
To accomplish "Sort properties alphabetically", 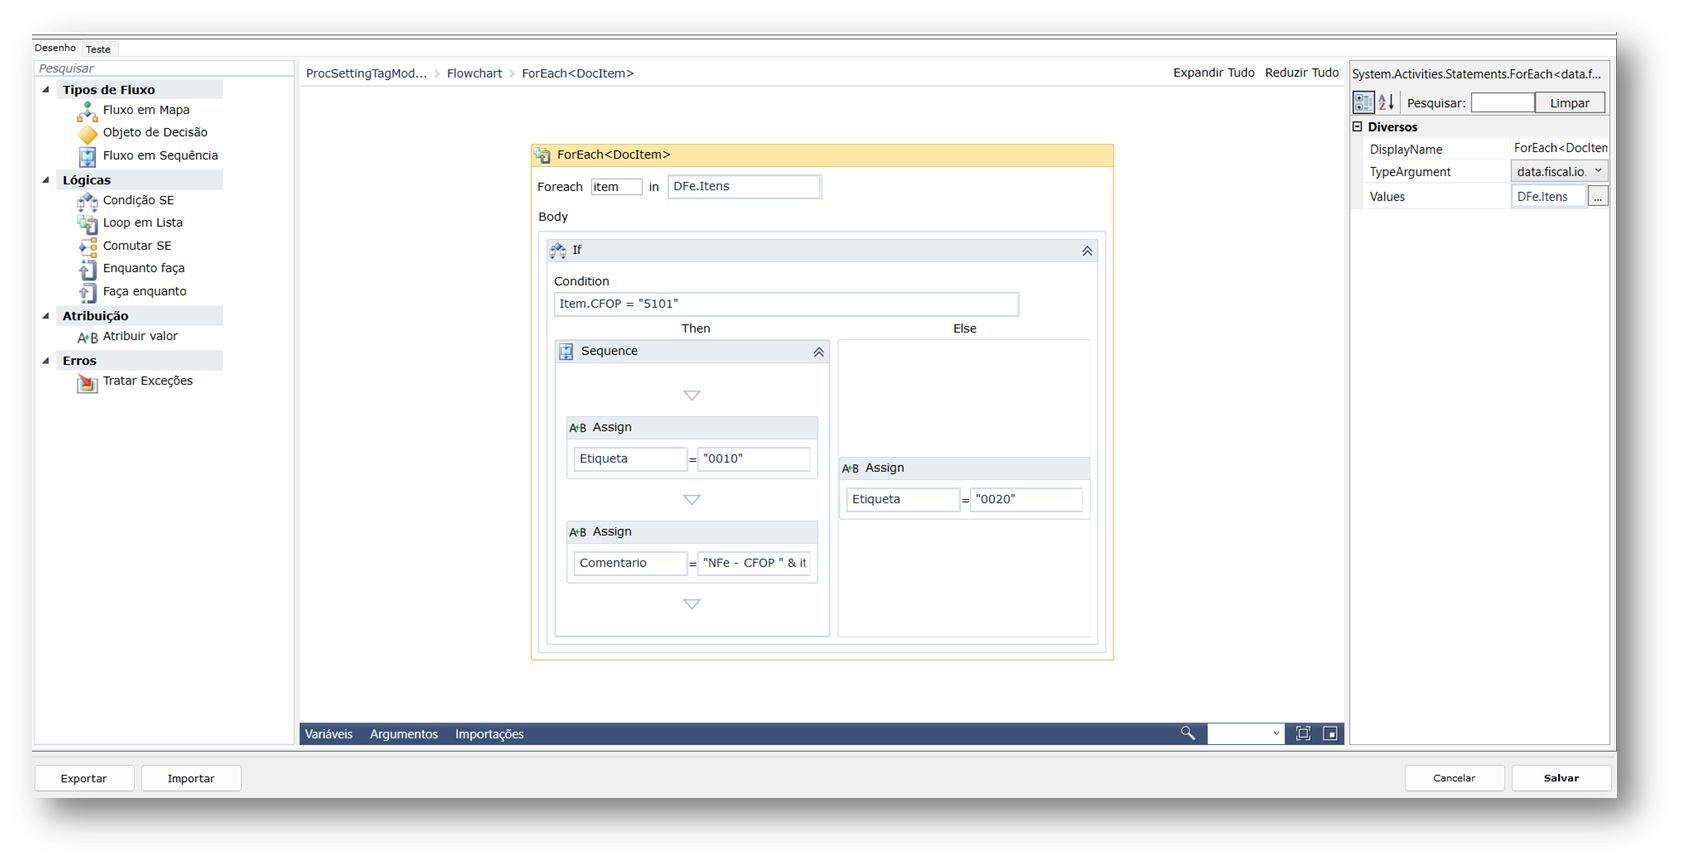I will (1386, 102).
